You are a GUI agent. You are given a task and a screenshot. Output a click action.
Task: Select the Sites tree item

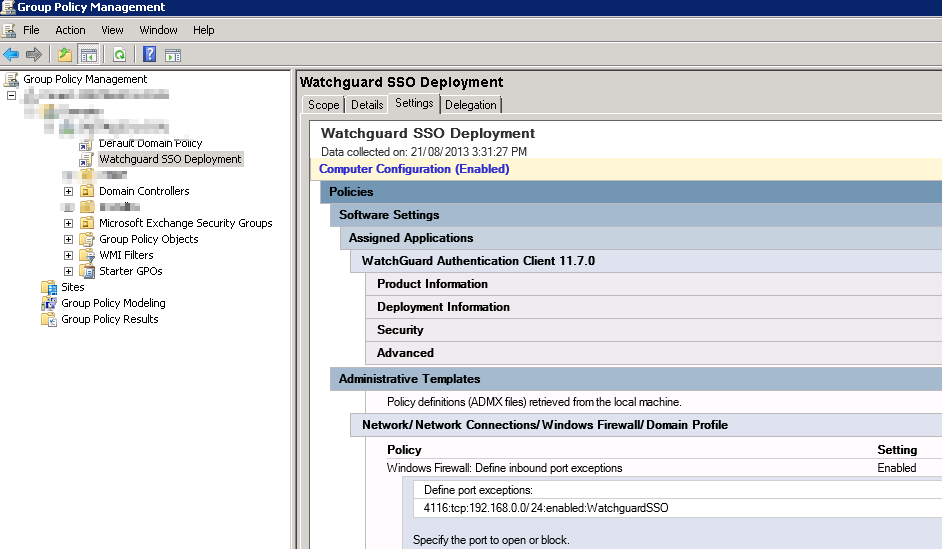click(73, 287)
